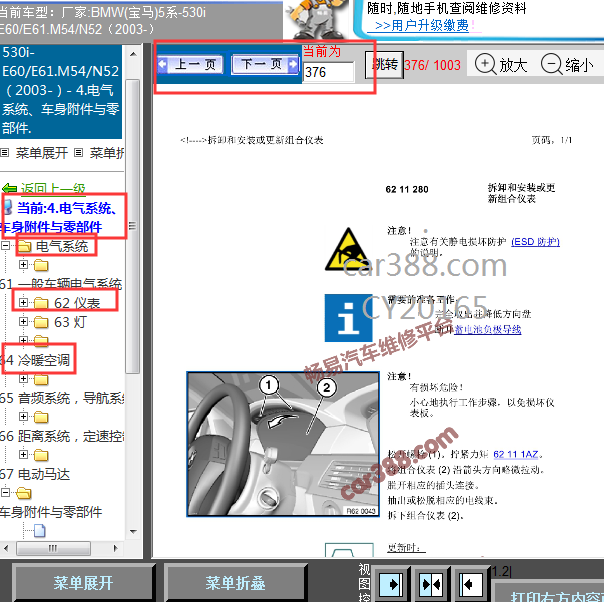Viewport: 604px width, 602px height.
Task: Collapse the 车身附件与零部件 tree node
Action: point(5,492)
